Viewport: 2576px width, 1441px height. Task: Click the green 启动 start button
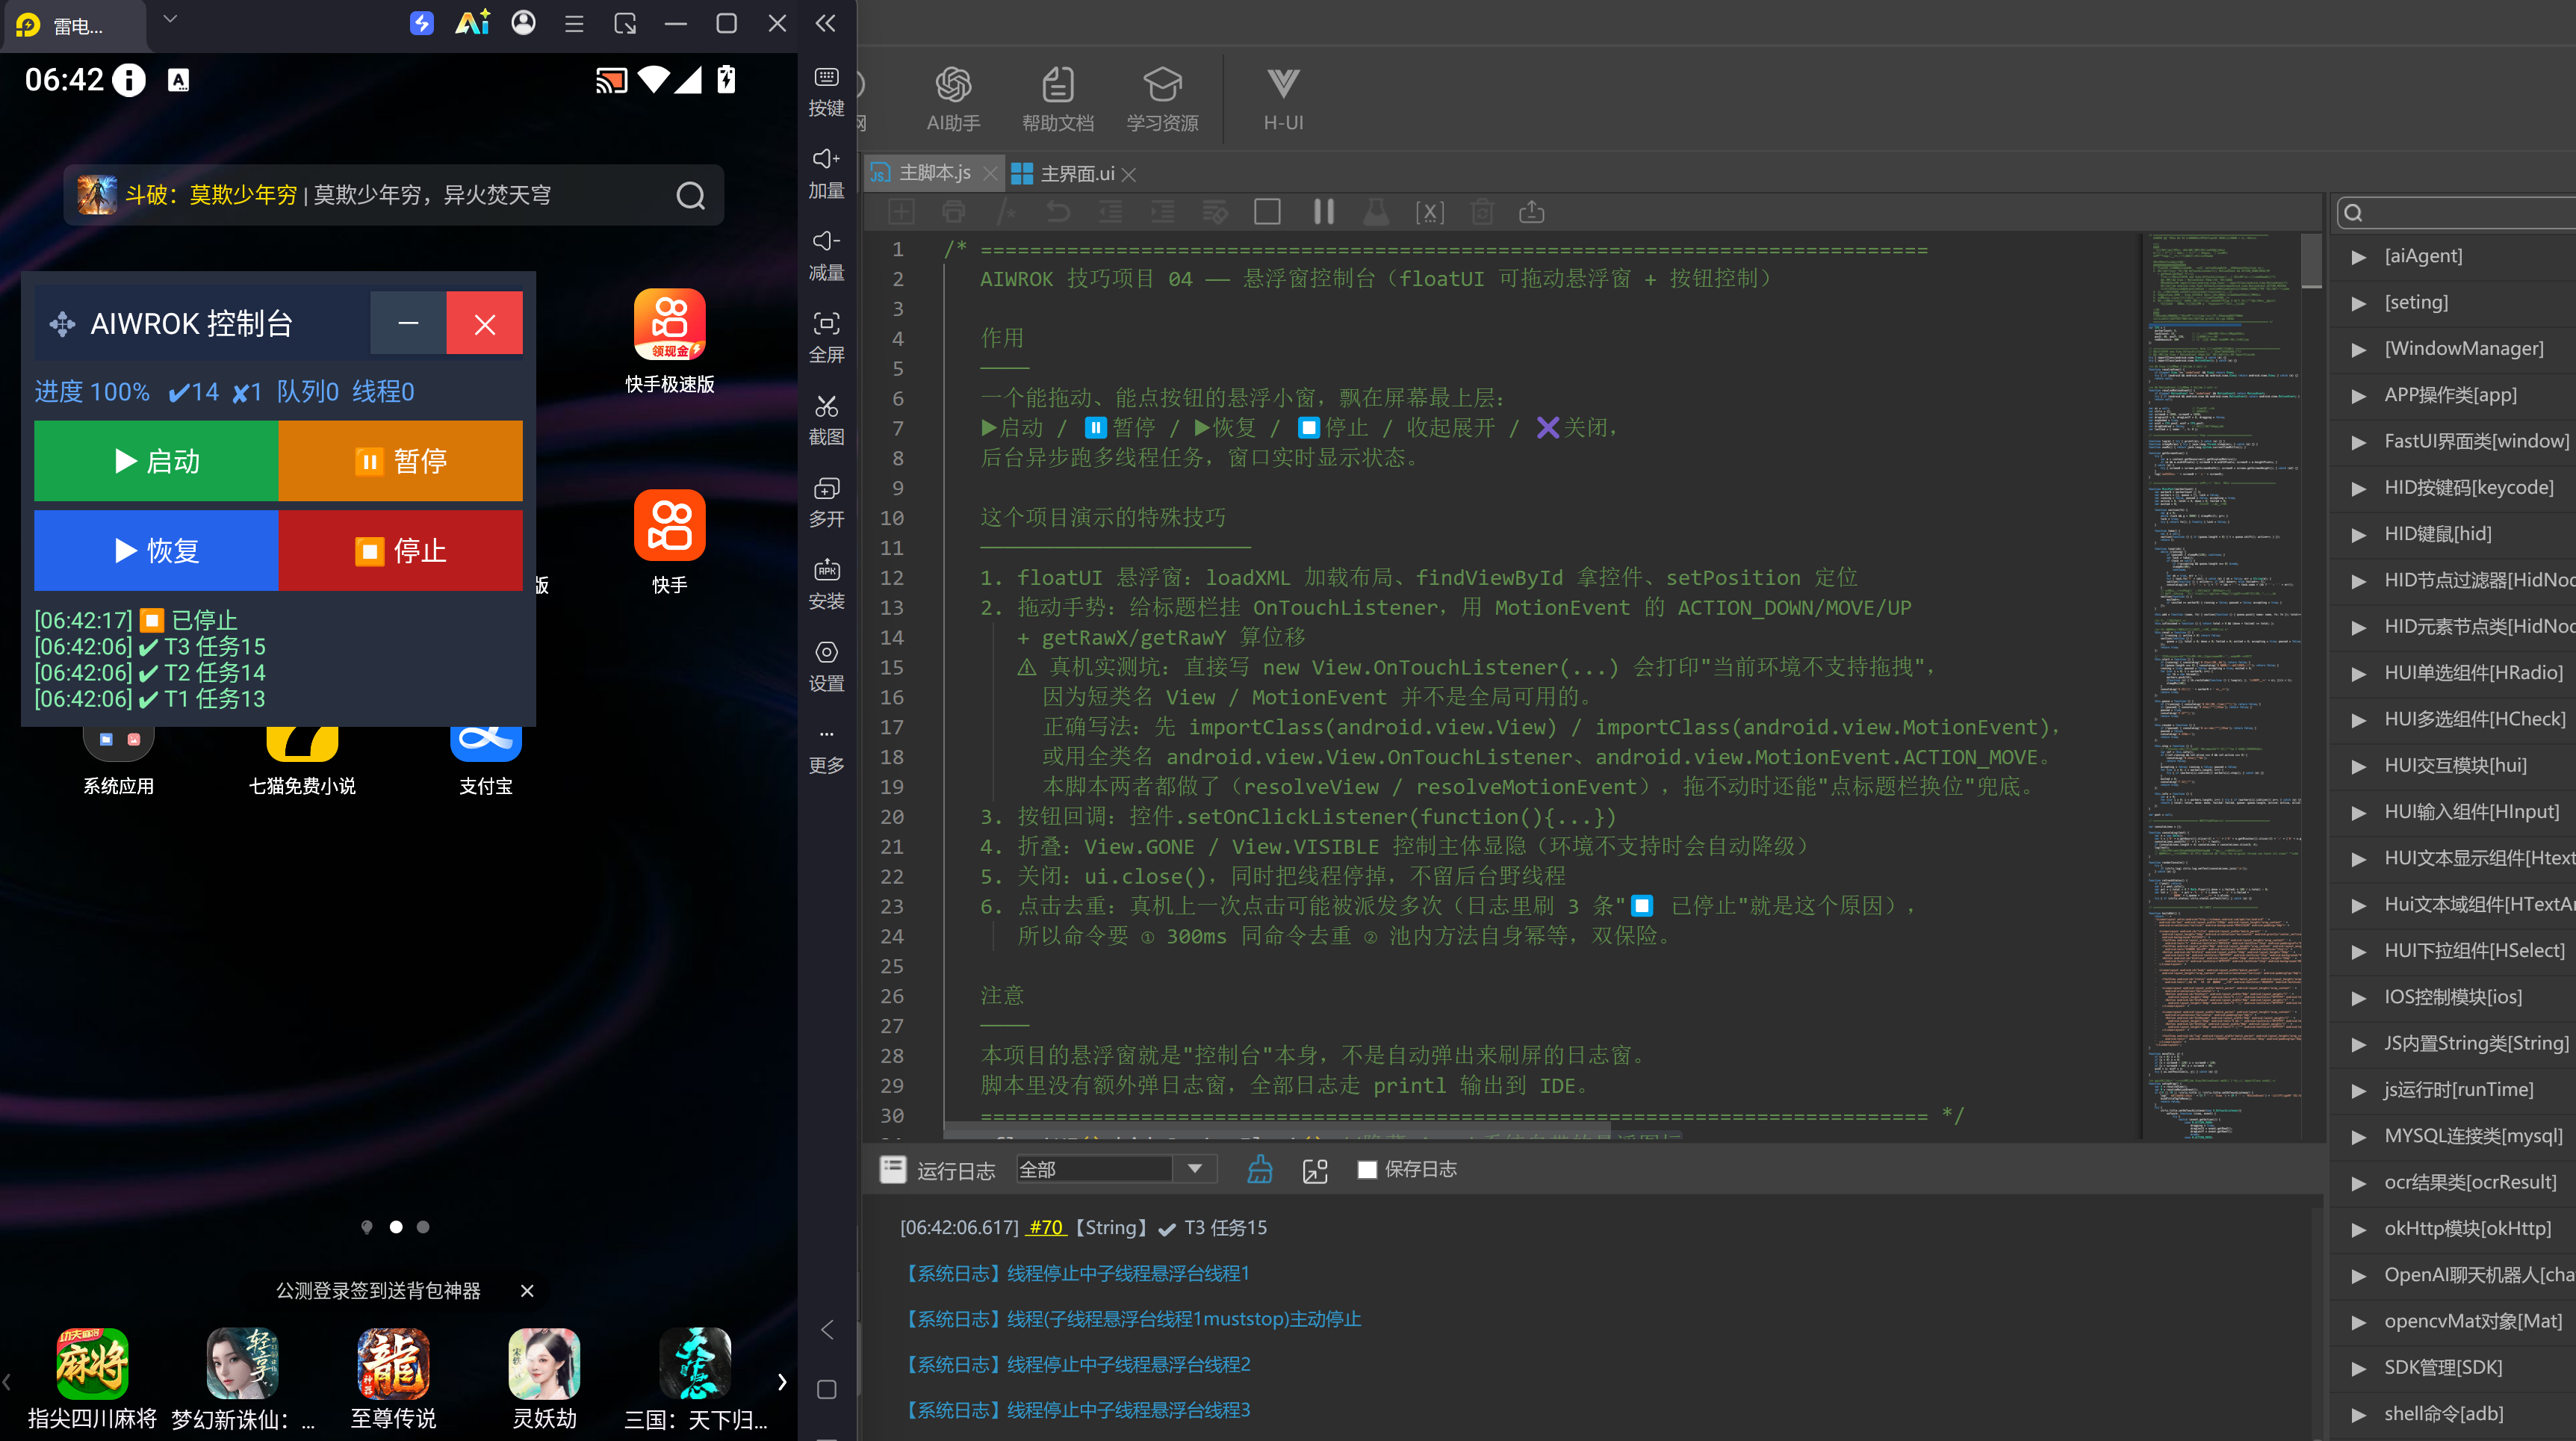click(156, 461)
